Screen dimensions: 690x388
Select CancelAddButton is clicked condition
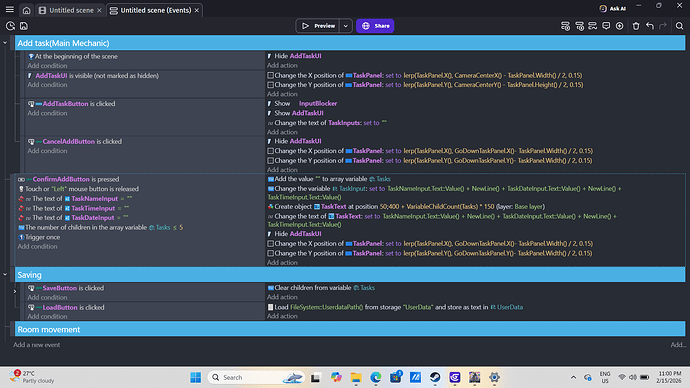(x=75, y=142)
